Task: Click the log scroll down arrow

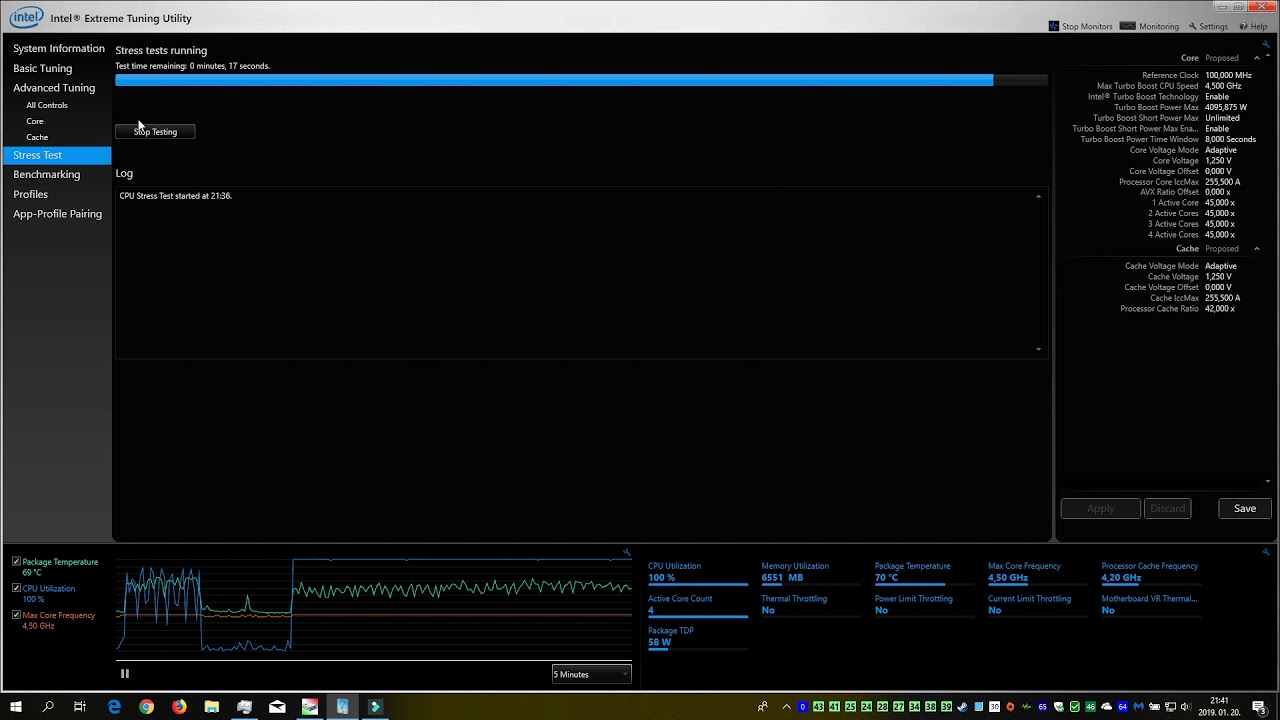Action: pos(1039,349)
